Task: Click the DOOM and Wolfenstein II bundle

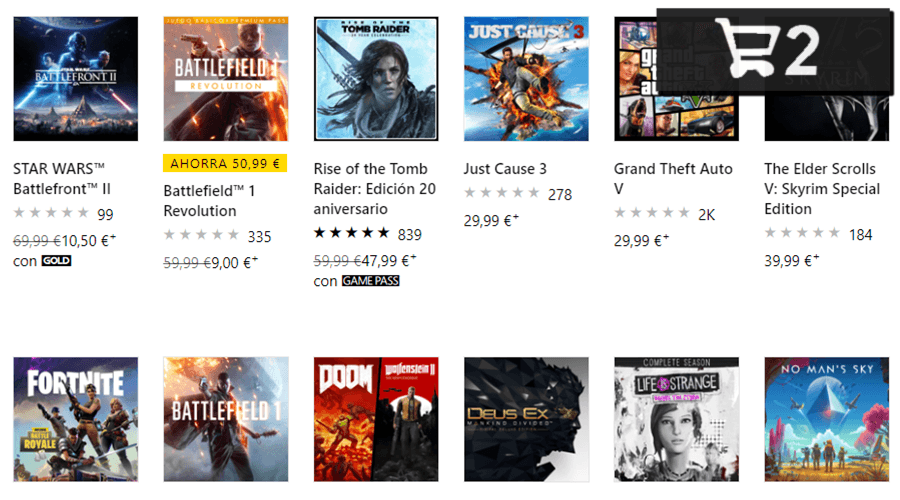Action: tap(376, 419)
